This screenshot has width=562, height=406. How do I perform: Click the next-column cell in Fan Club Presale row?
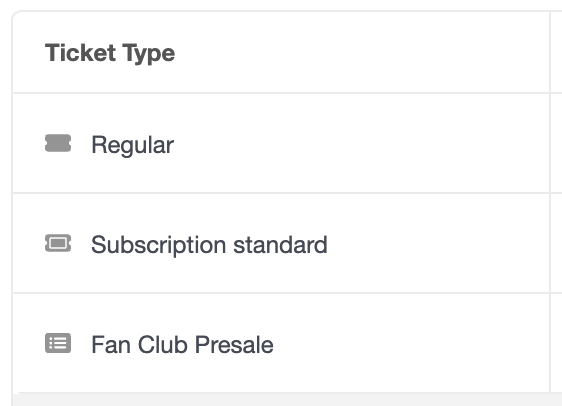[557, 343]
